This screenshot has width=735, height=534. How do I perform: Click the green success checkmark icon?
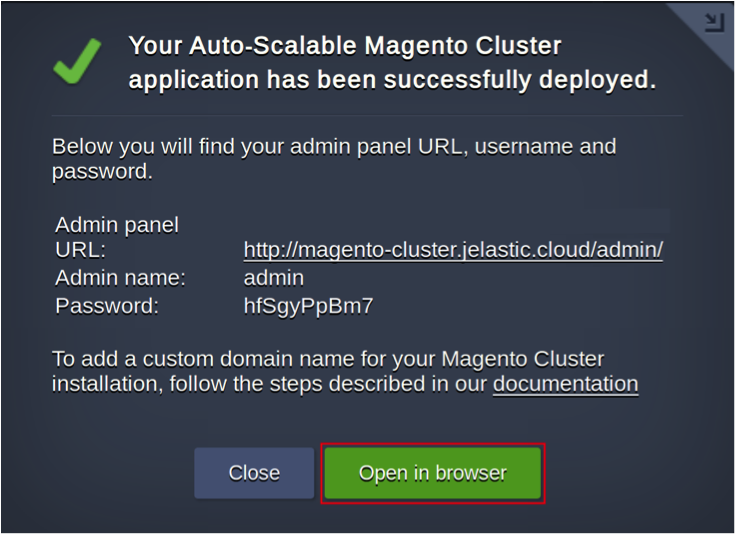point(77,61)
